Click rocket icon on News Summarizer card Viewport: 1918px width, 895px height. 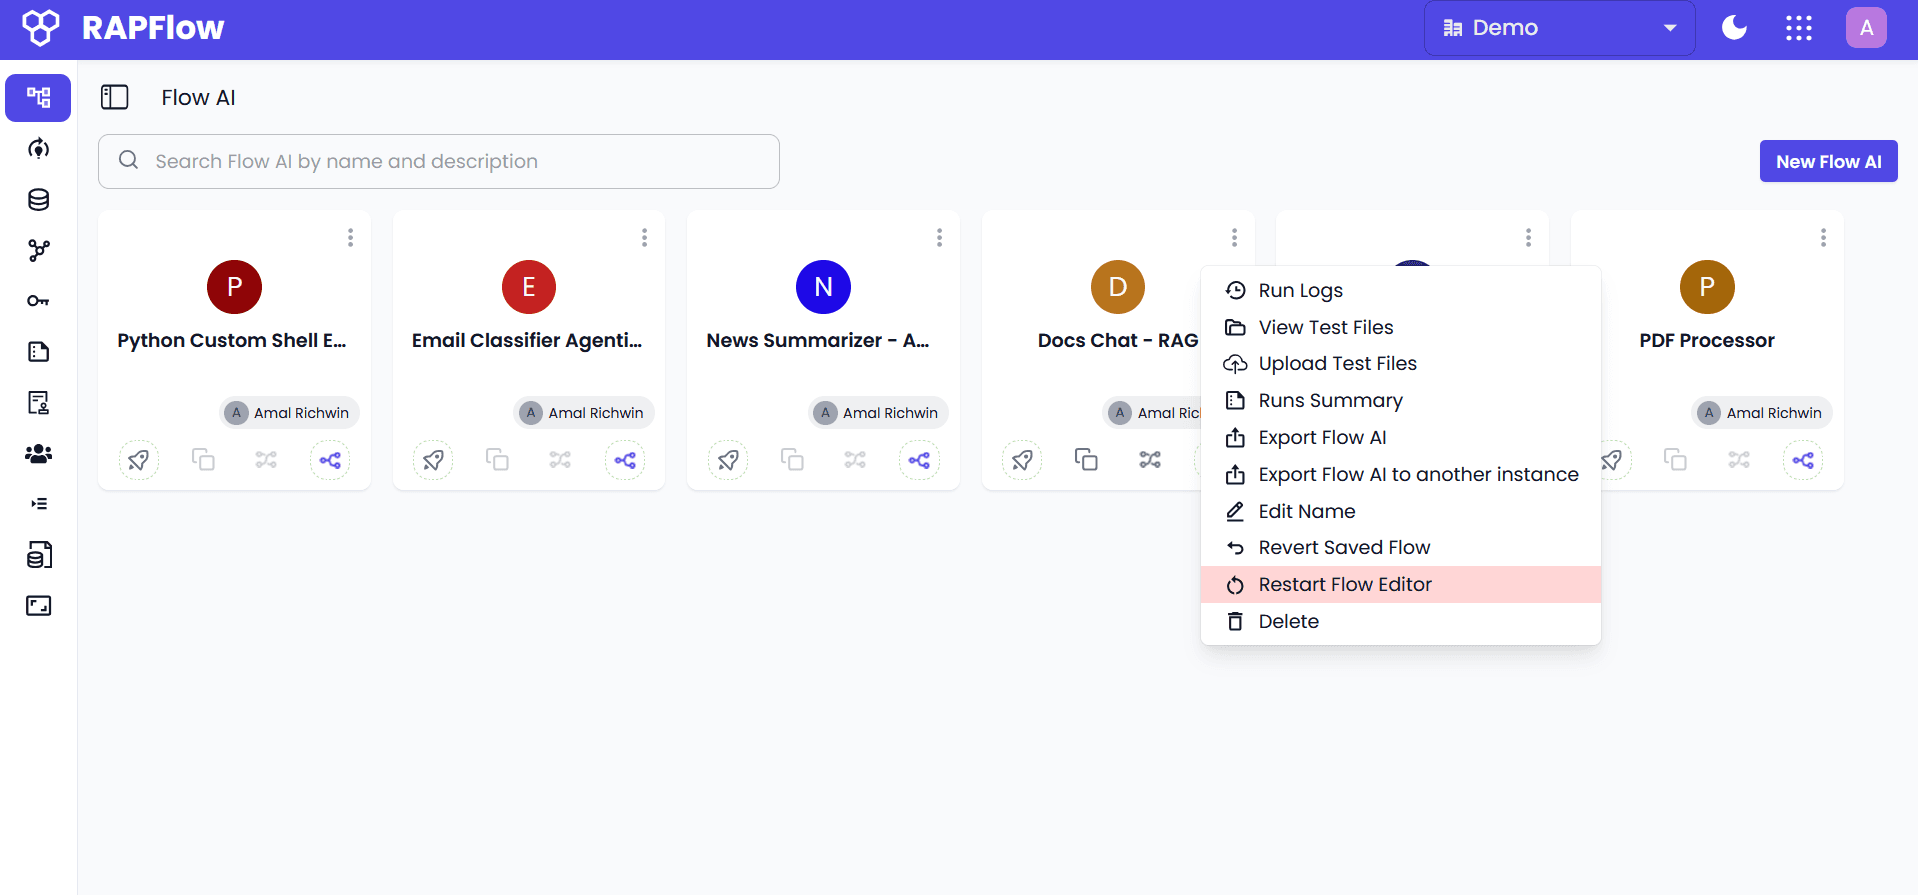(x=728, y=460)
